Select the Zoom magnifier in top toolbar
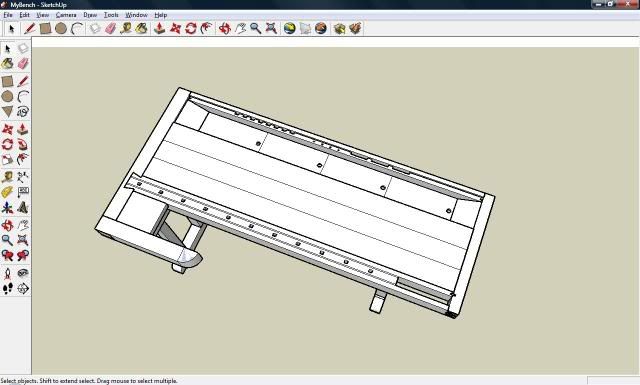 click(256, 29)
